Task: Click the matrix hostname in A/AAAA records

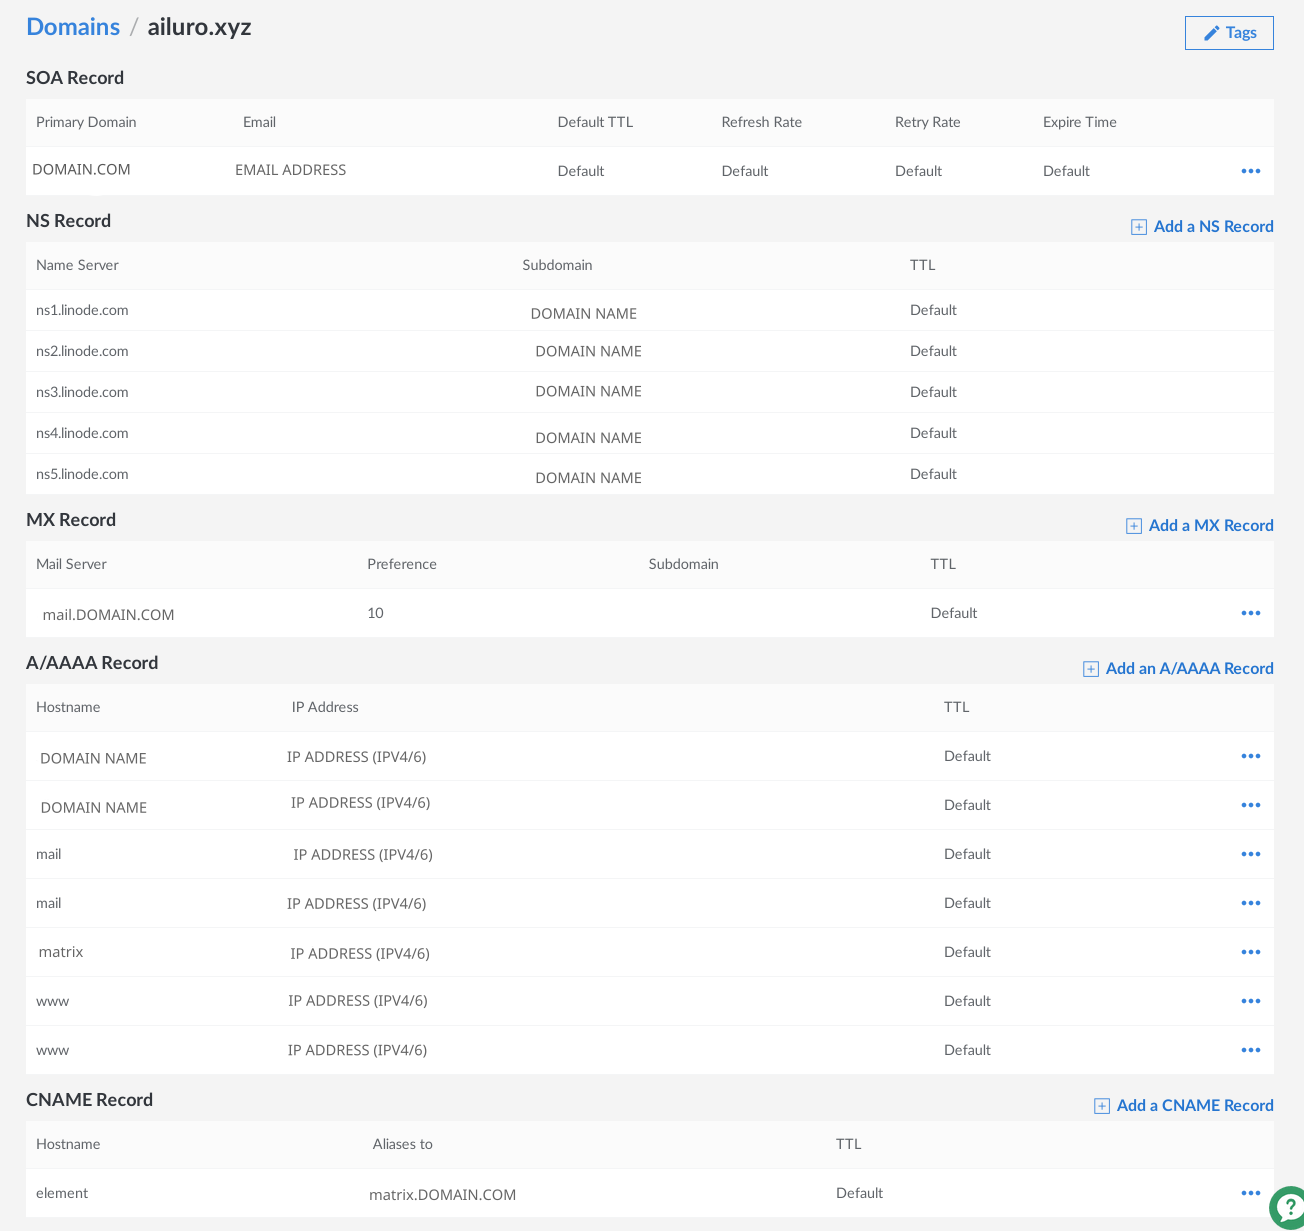Action: pos(61,952)
